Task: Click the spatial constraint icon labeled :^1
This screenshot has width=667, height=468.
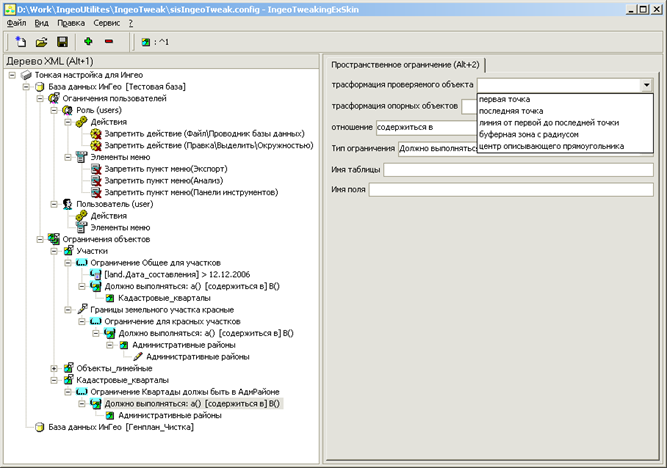Action: point(146,42)
